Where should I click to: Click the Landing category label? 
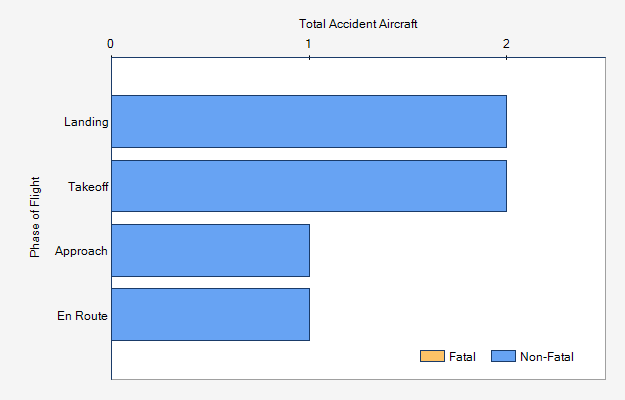tap(86, 122)
